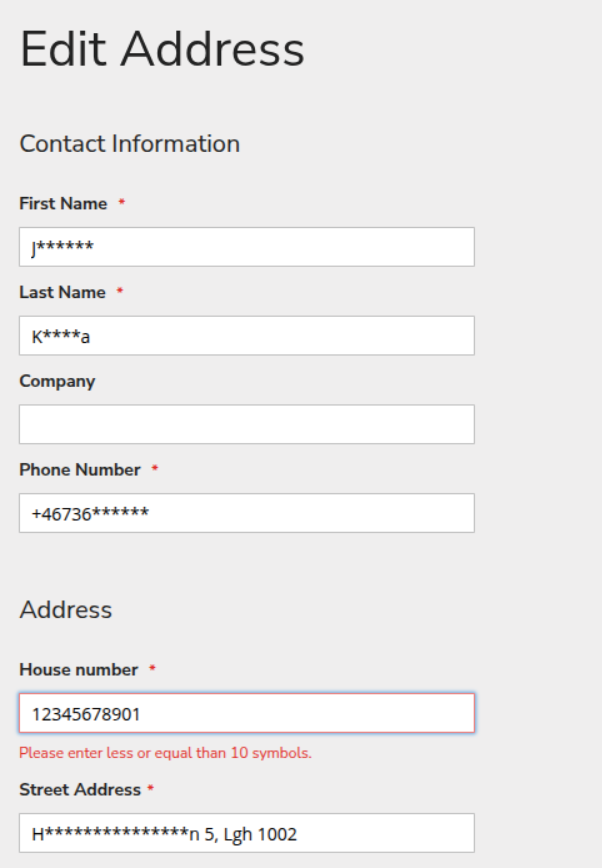Image resolution: width=602 pixels, height=868 pixels.
Task: Click the red asterisk beside First Name
Action: (122, 204)
